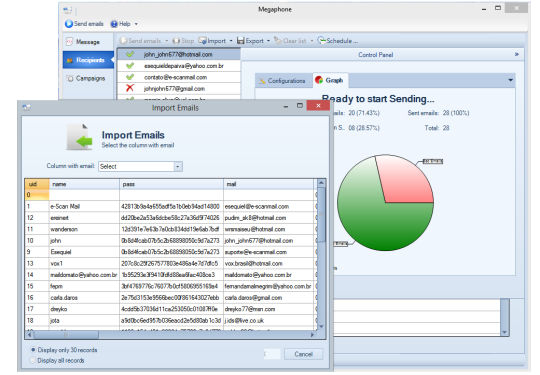The width and height of the screenshot is (540, 375).
Task: Click the mail column header
Action: pyautogui.click(x=269, y=184)
